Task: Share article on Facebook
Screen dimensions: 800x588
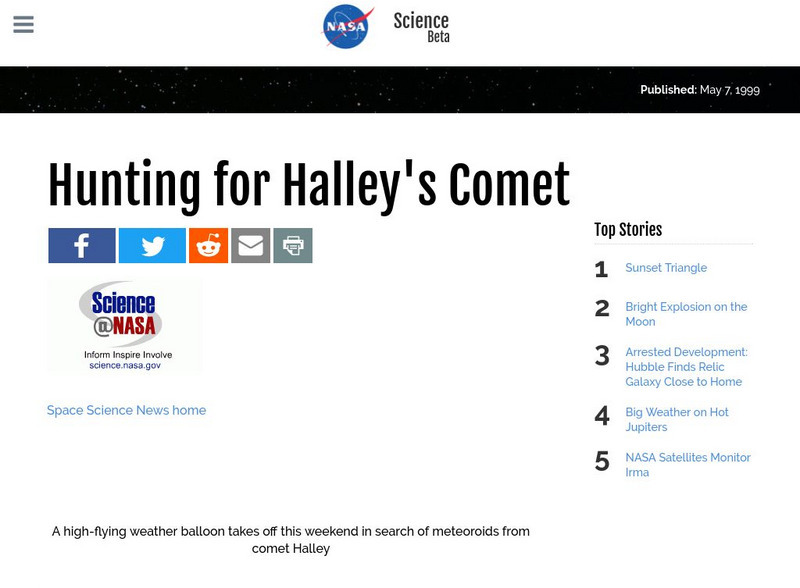Action: point(82,245)
